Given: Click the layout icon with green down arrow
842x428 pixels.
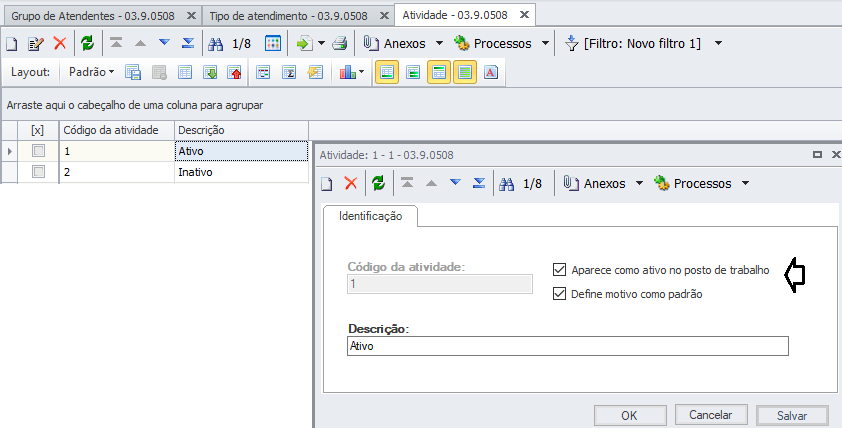Looking at the screenshot, I should pos(210,72).
